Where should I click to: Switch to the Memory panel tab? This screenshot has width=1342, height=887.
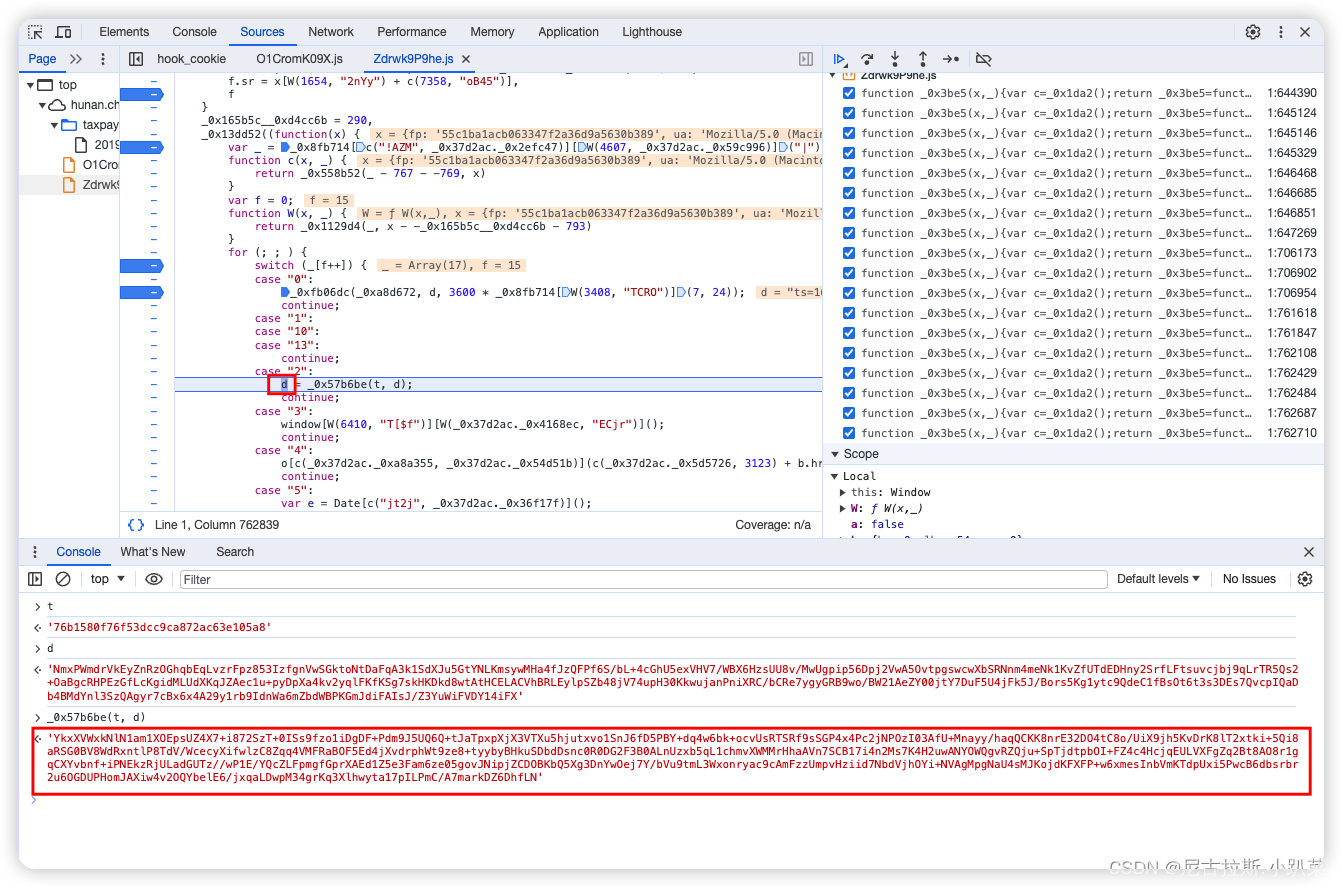point(492,32)
